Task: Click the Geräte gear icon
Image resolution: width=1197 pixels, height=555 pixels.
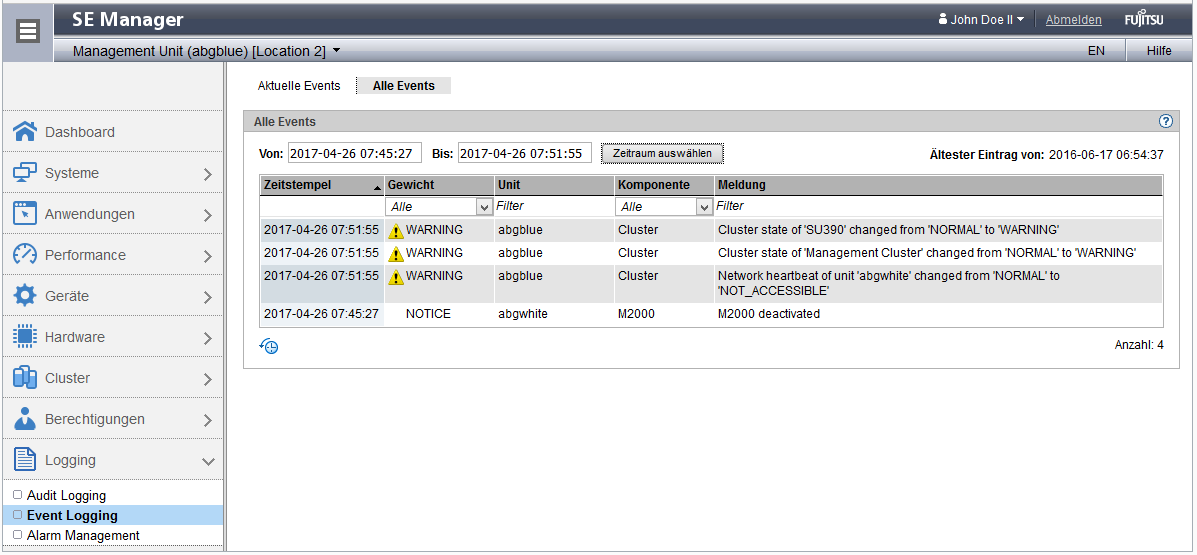Action: [25, 296]
